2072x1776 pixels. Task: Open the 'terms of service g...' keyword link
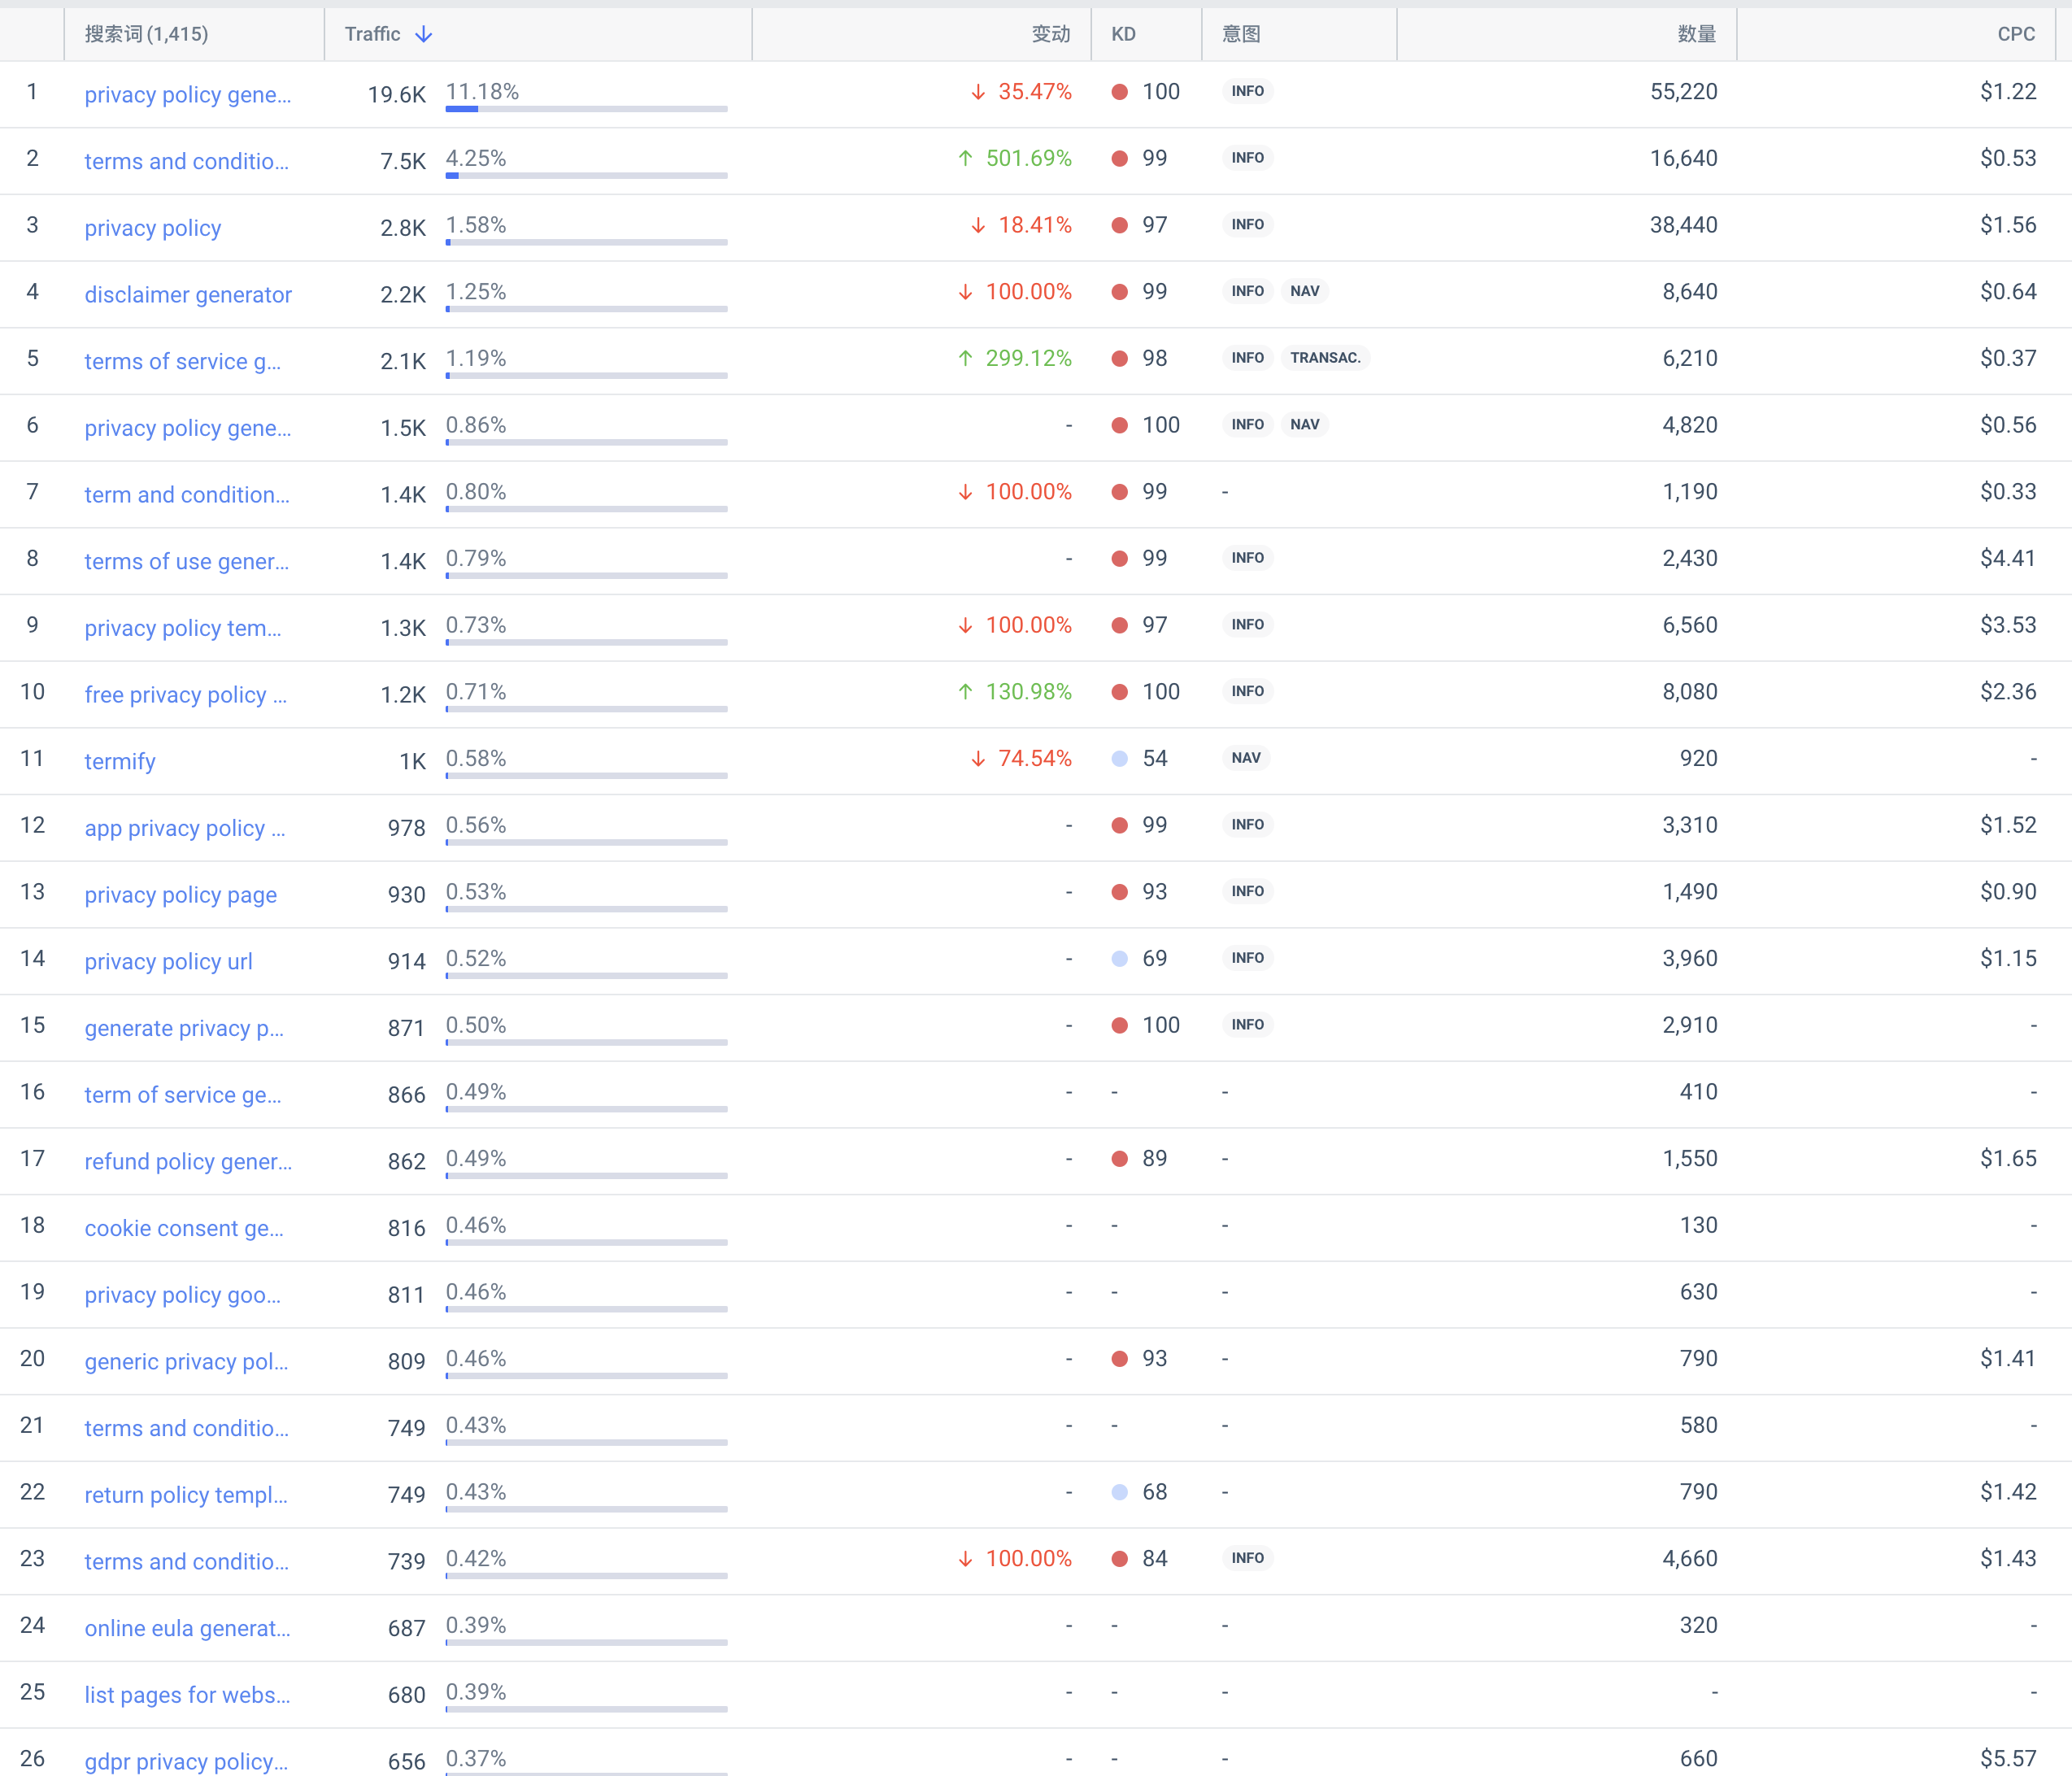(183, 362)
